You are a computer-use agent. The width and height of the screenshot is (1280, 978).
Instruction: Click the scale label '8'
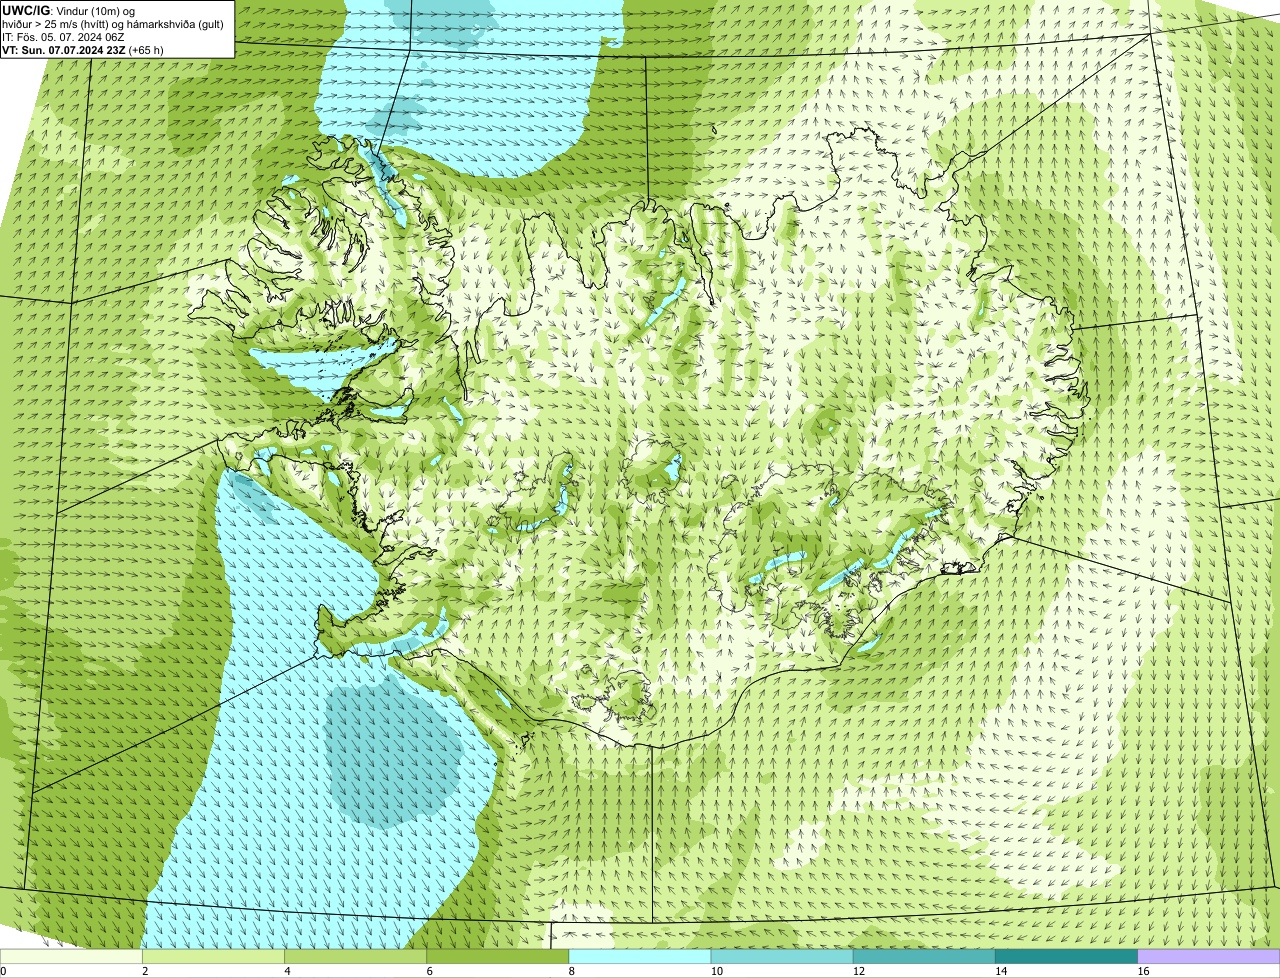(572, 971)
